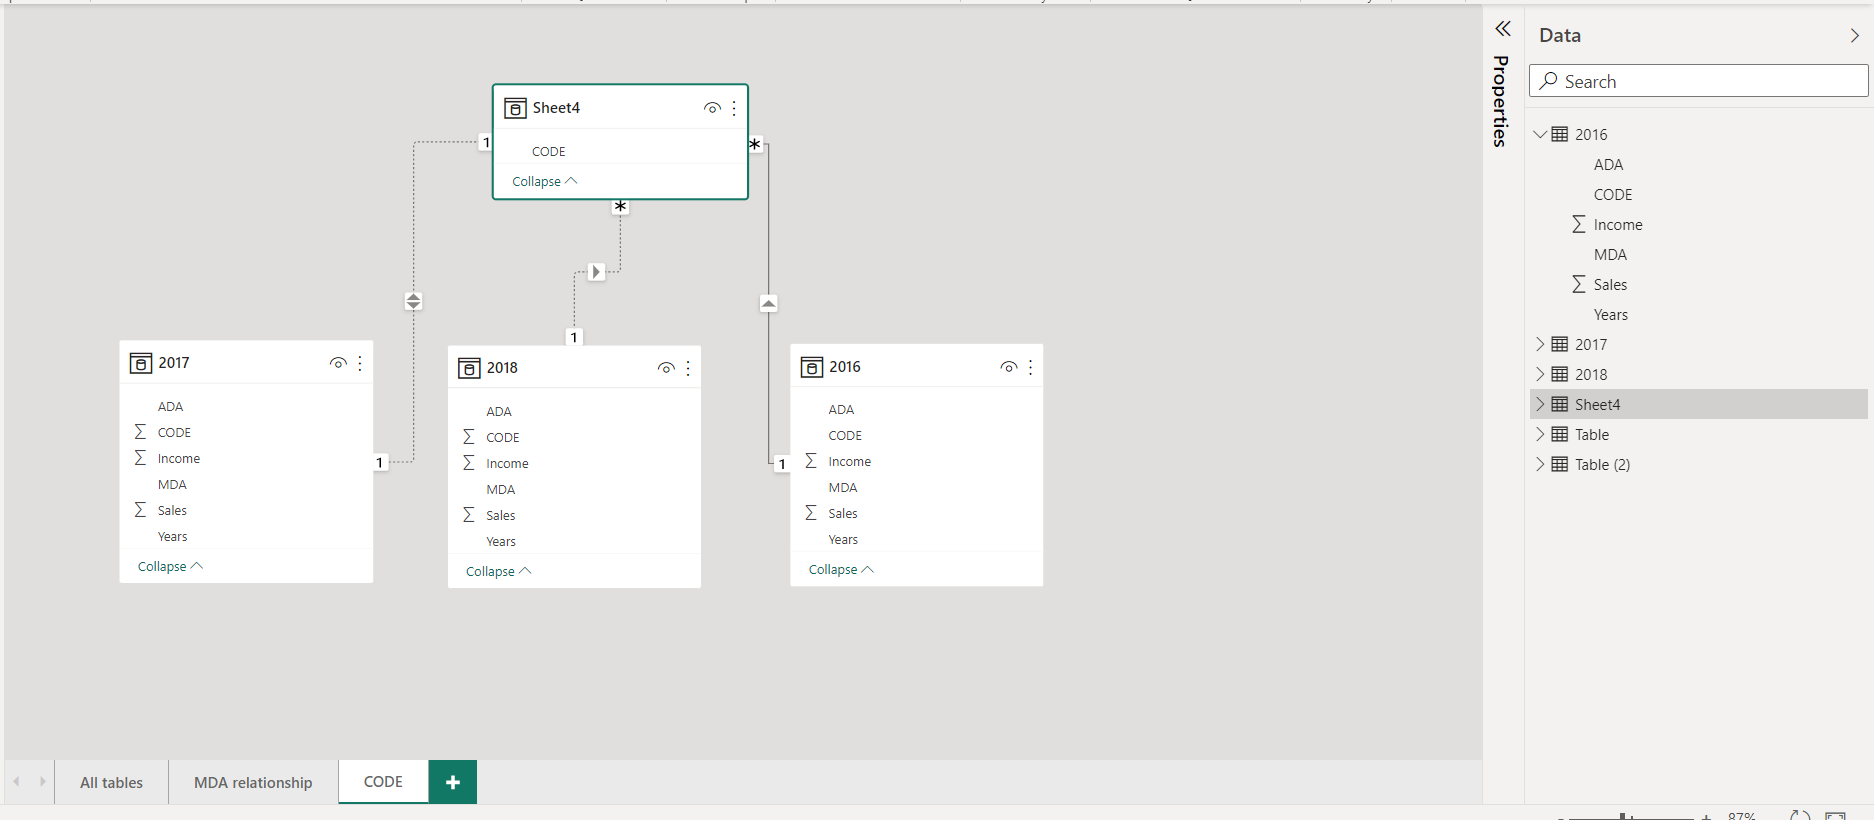Open more options on 2017 card
Viewport: 1874px width, 820px height.
[360, 363]
